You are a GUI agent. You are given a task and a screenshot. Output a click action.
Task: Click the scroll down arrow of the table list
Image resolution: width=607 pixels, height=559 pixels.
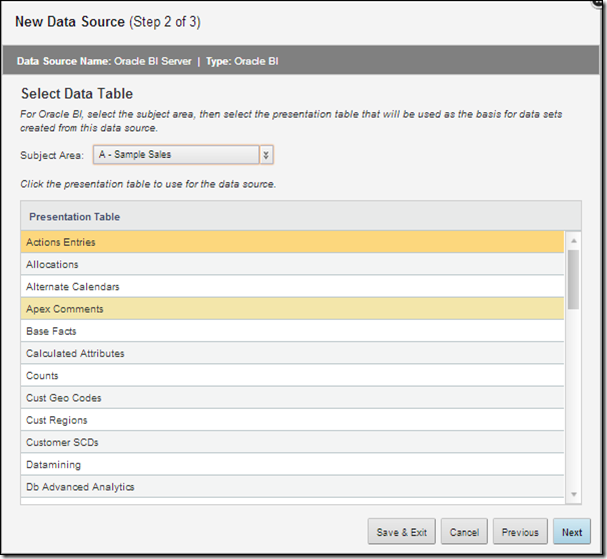[574, 493]
